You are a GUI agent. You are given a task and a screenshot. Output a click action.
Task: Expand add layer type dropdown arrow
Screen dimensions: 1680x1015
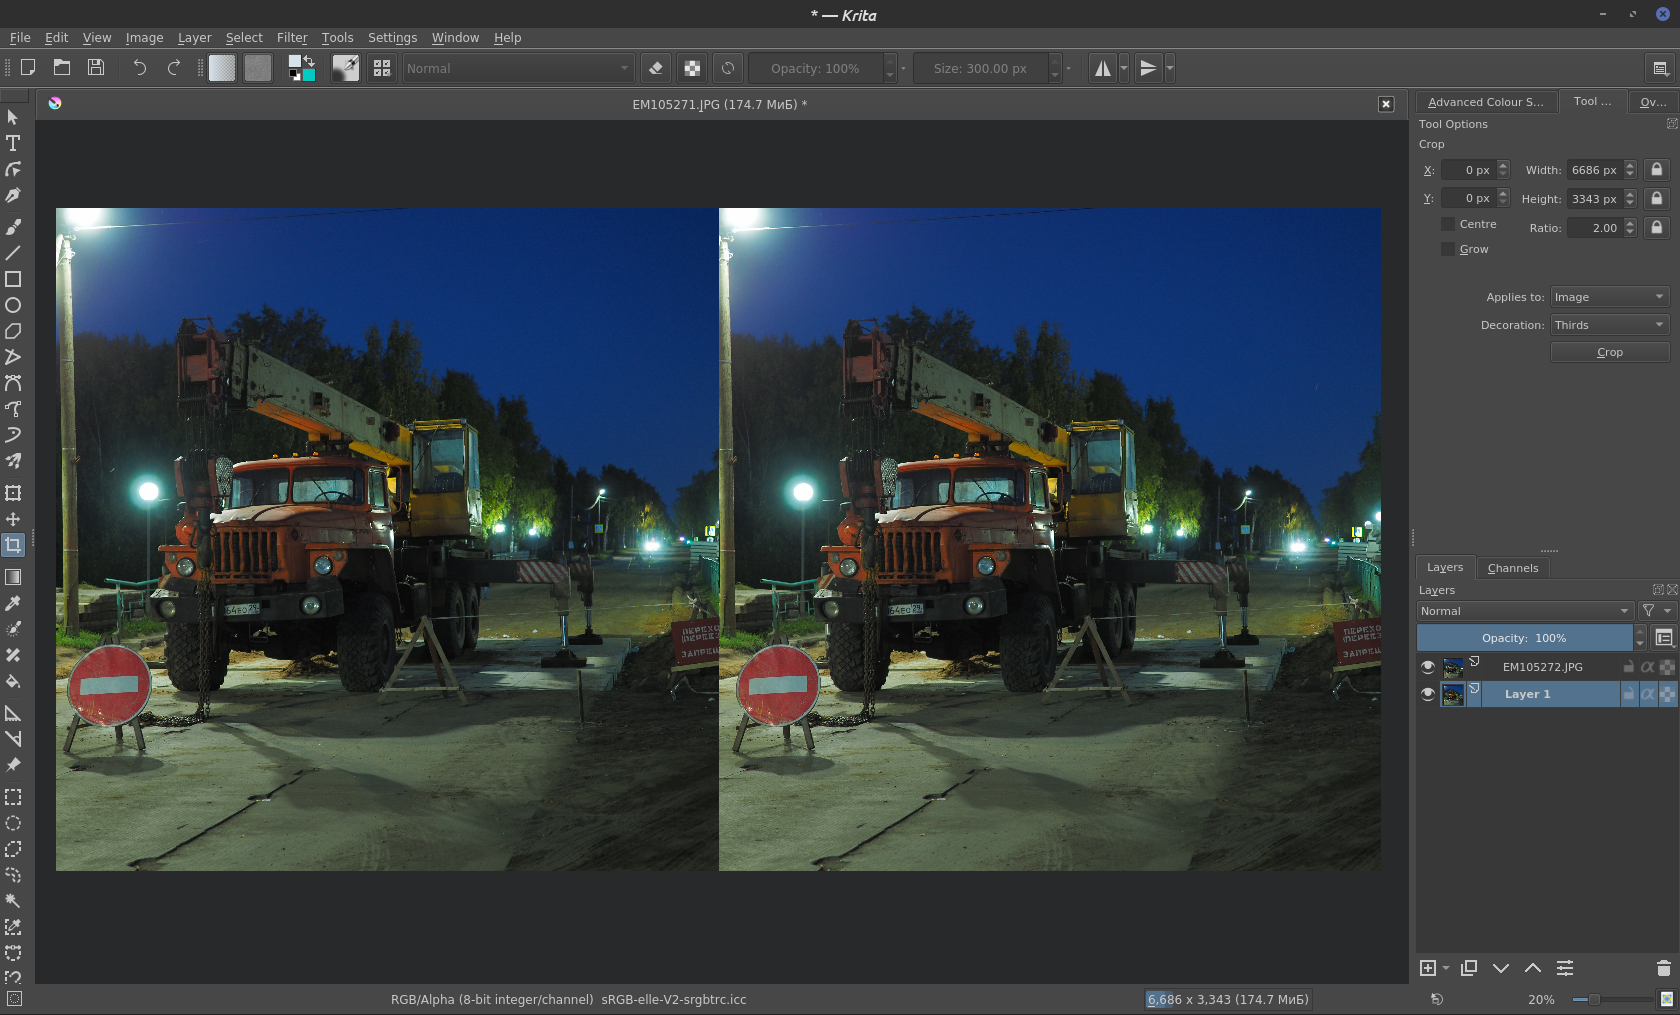[x=1446, y=968]
